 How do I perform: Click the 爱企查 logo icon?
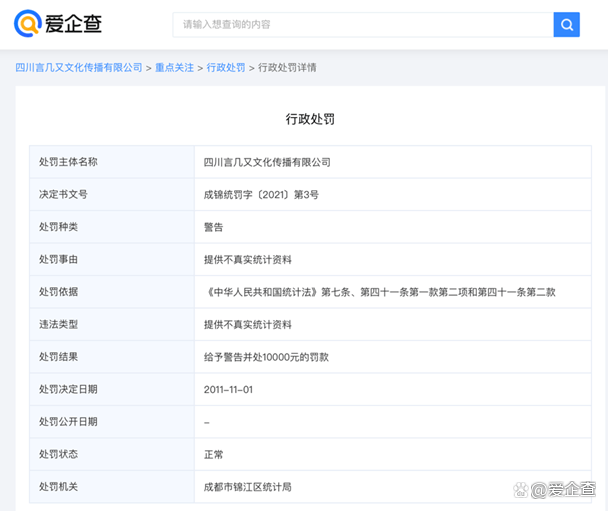tap(28, 24)
